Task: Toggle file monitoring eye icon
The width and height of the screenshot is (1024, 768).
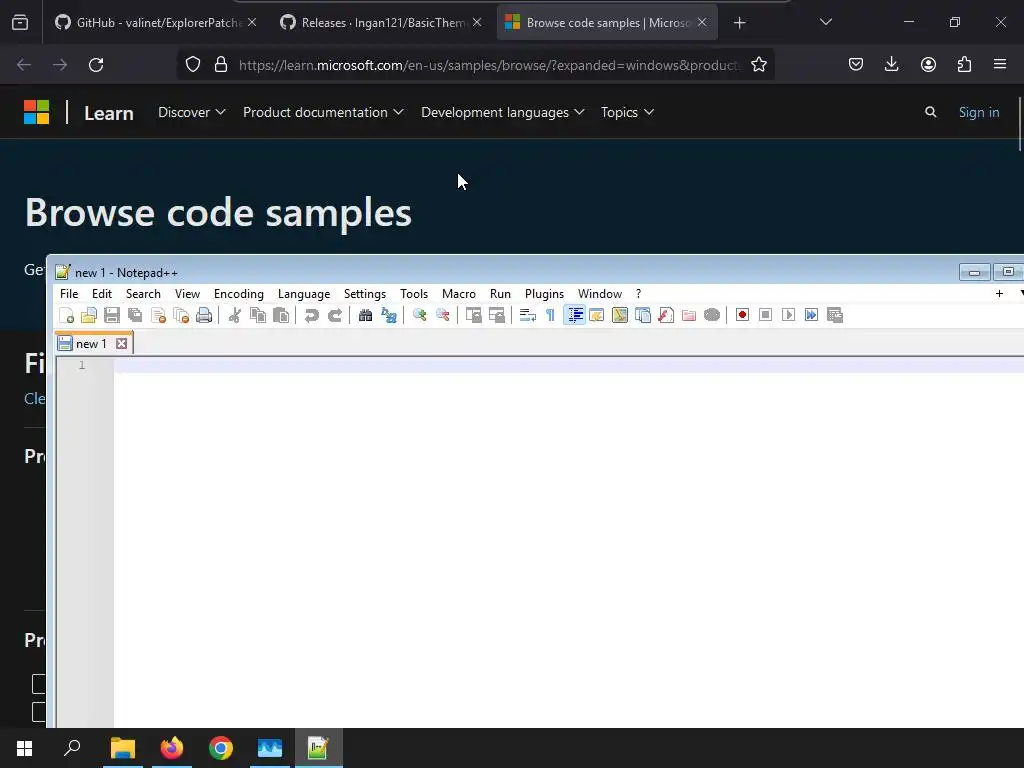Action: [x=712, y=315]
